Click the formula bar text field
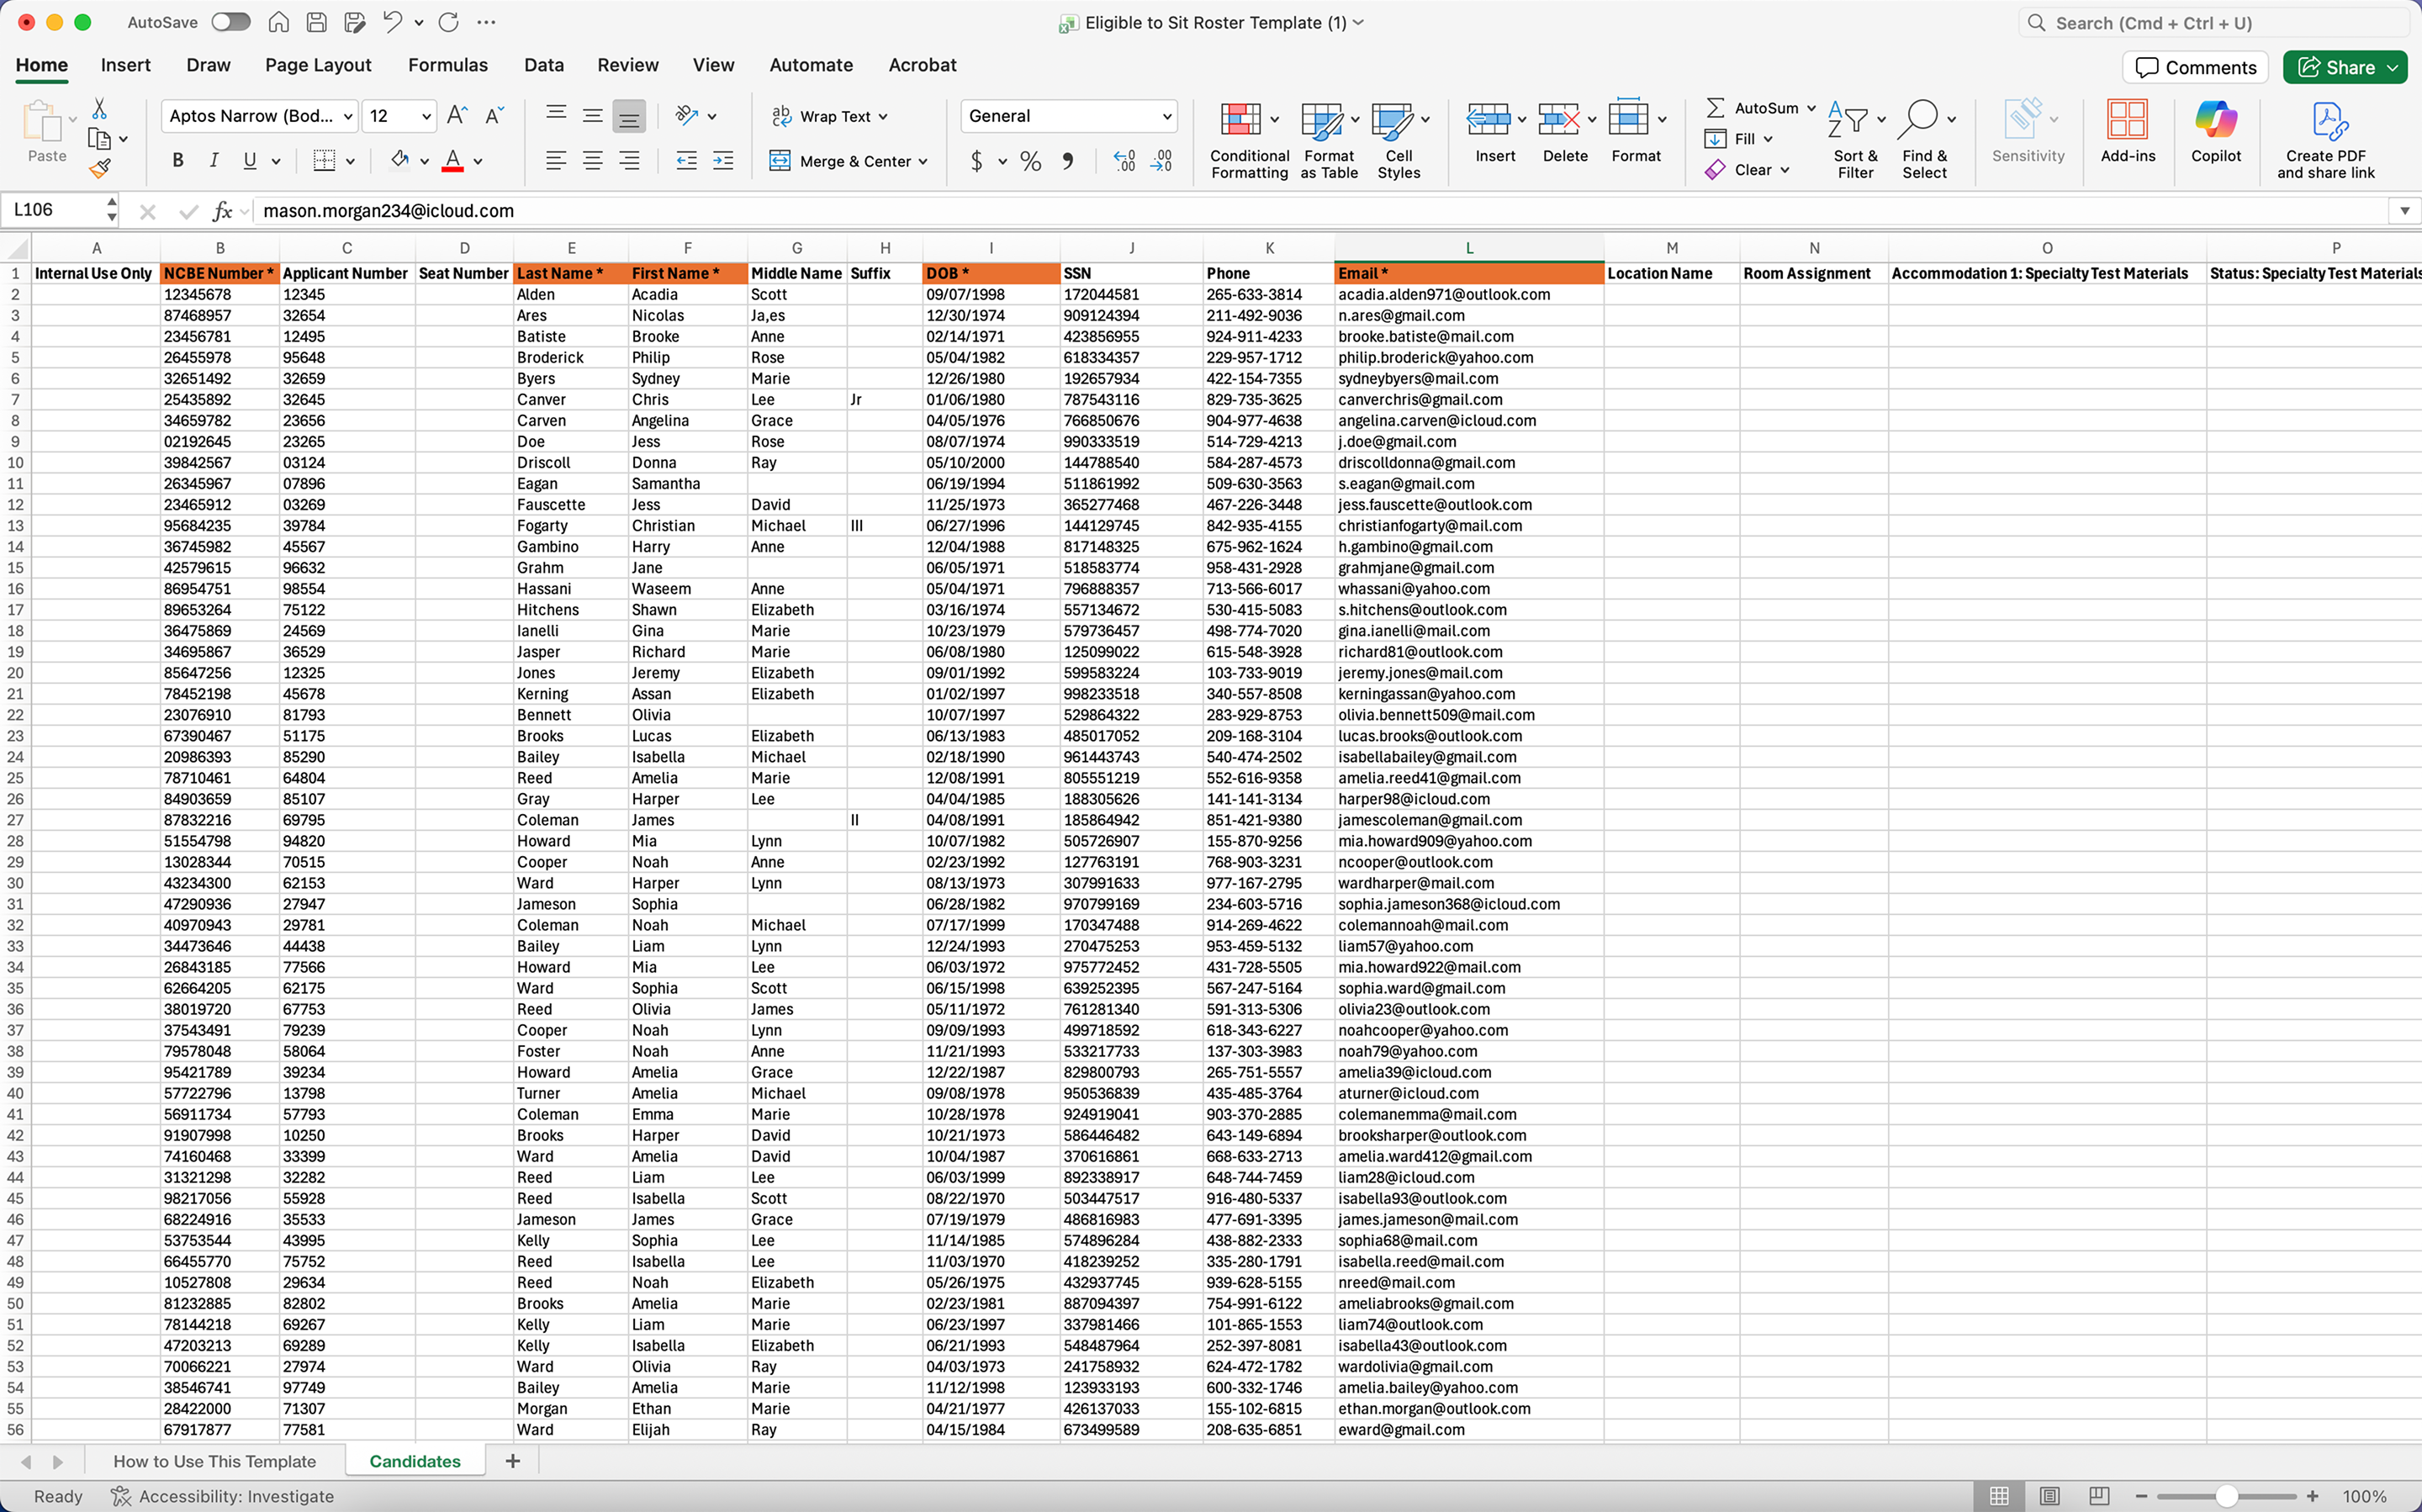Screen dimensions: 2422x1512 [x=1320, y=211]
